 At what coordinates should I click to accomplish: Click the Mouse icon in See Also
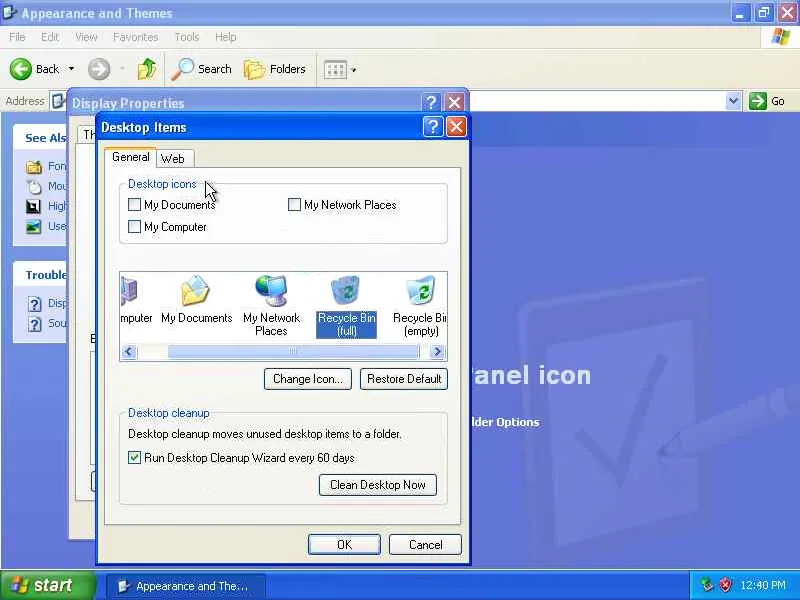coord(34,187)
